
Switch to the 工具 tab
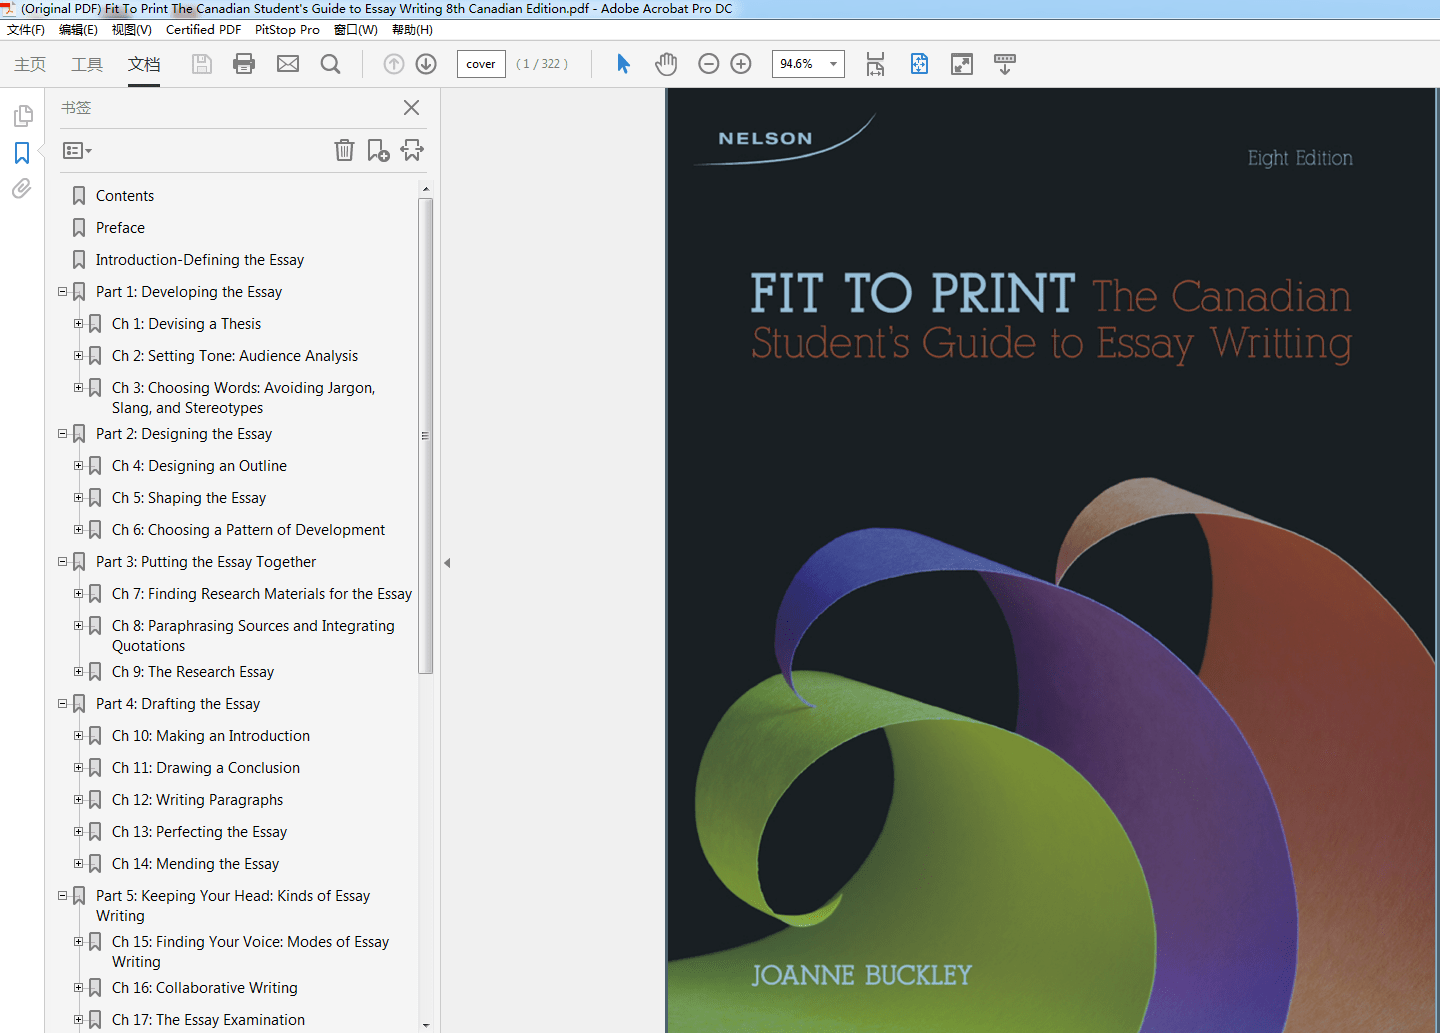(87, 64)
